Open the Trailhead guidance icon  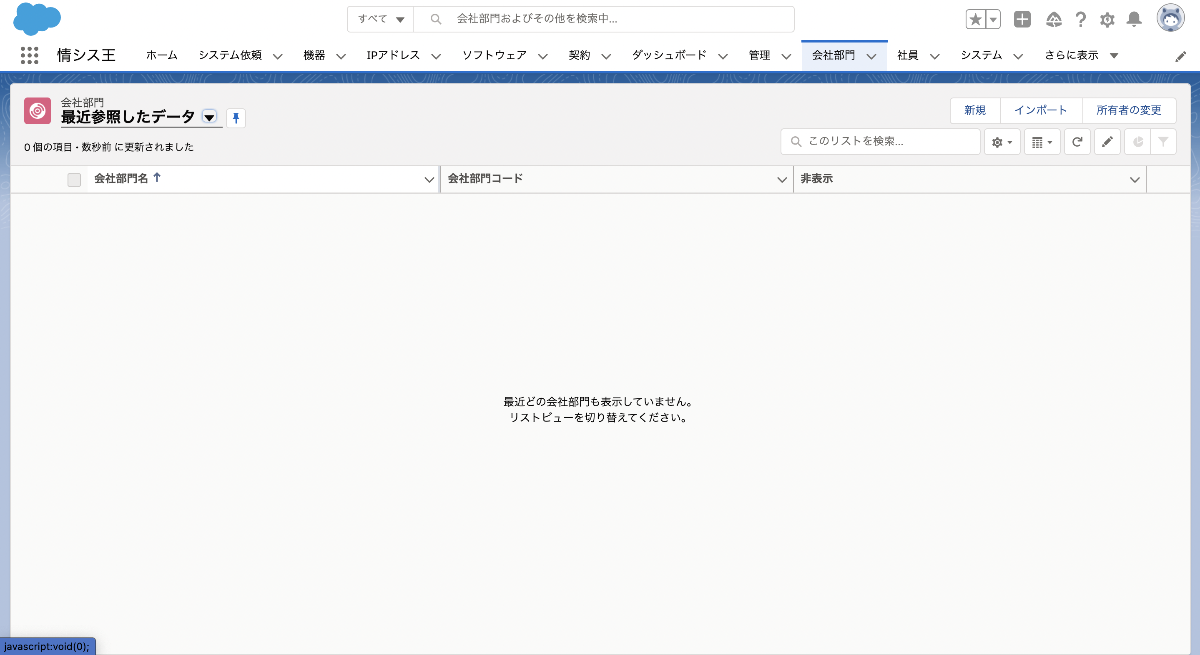1053,19
